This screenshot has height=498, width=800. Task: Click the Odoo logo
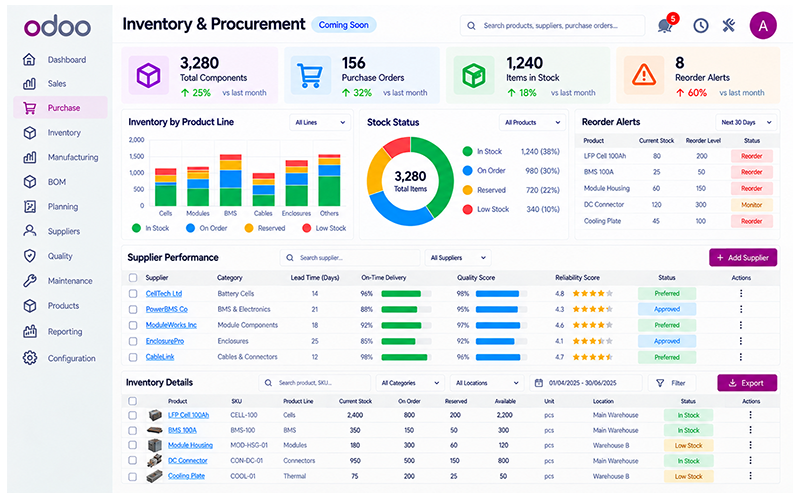(57, 26)
